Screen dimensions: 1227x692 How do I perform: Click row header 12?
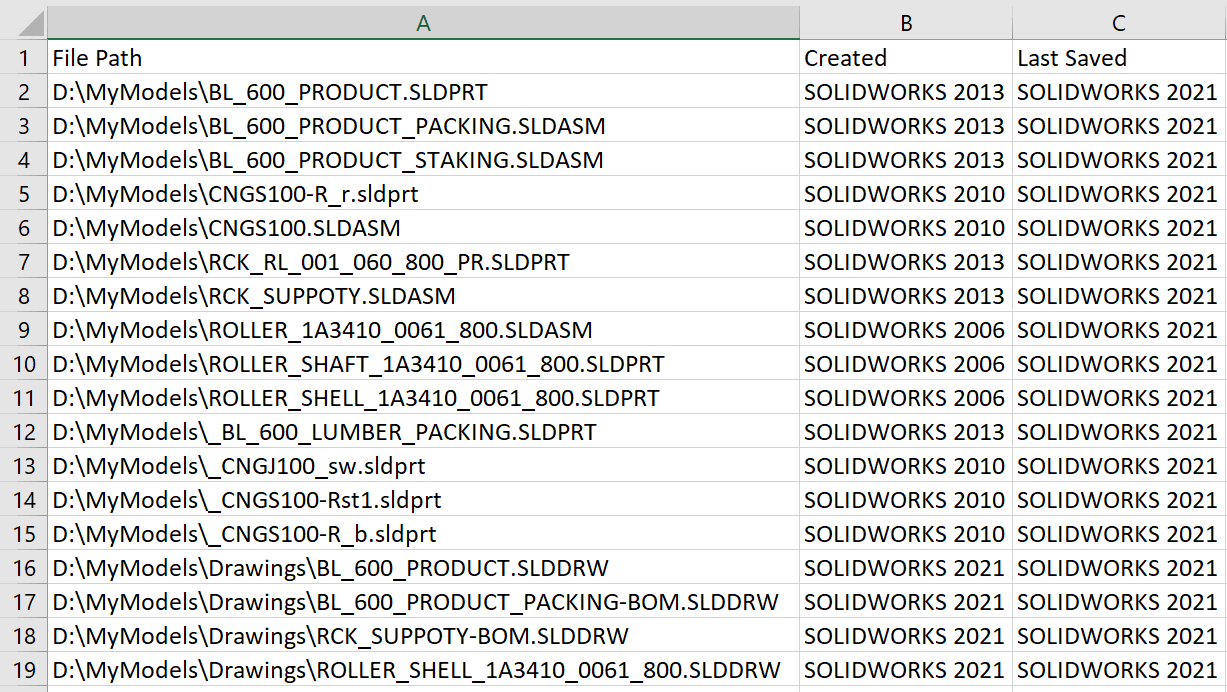(23, 432)
